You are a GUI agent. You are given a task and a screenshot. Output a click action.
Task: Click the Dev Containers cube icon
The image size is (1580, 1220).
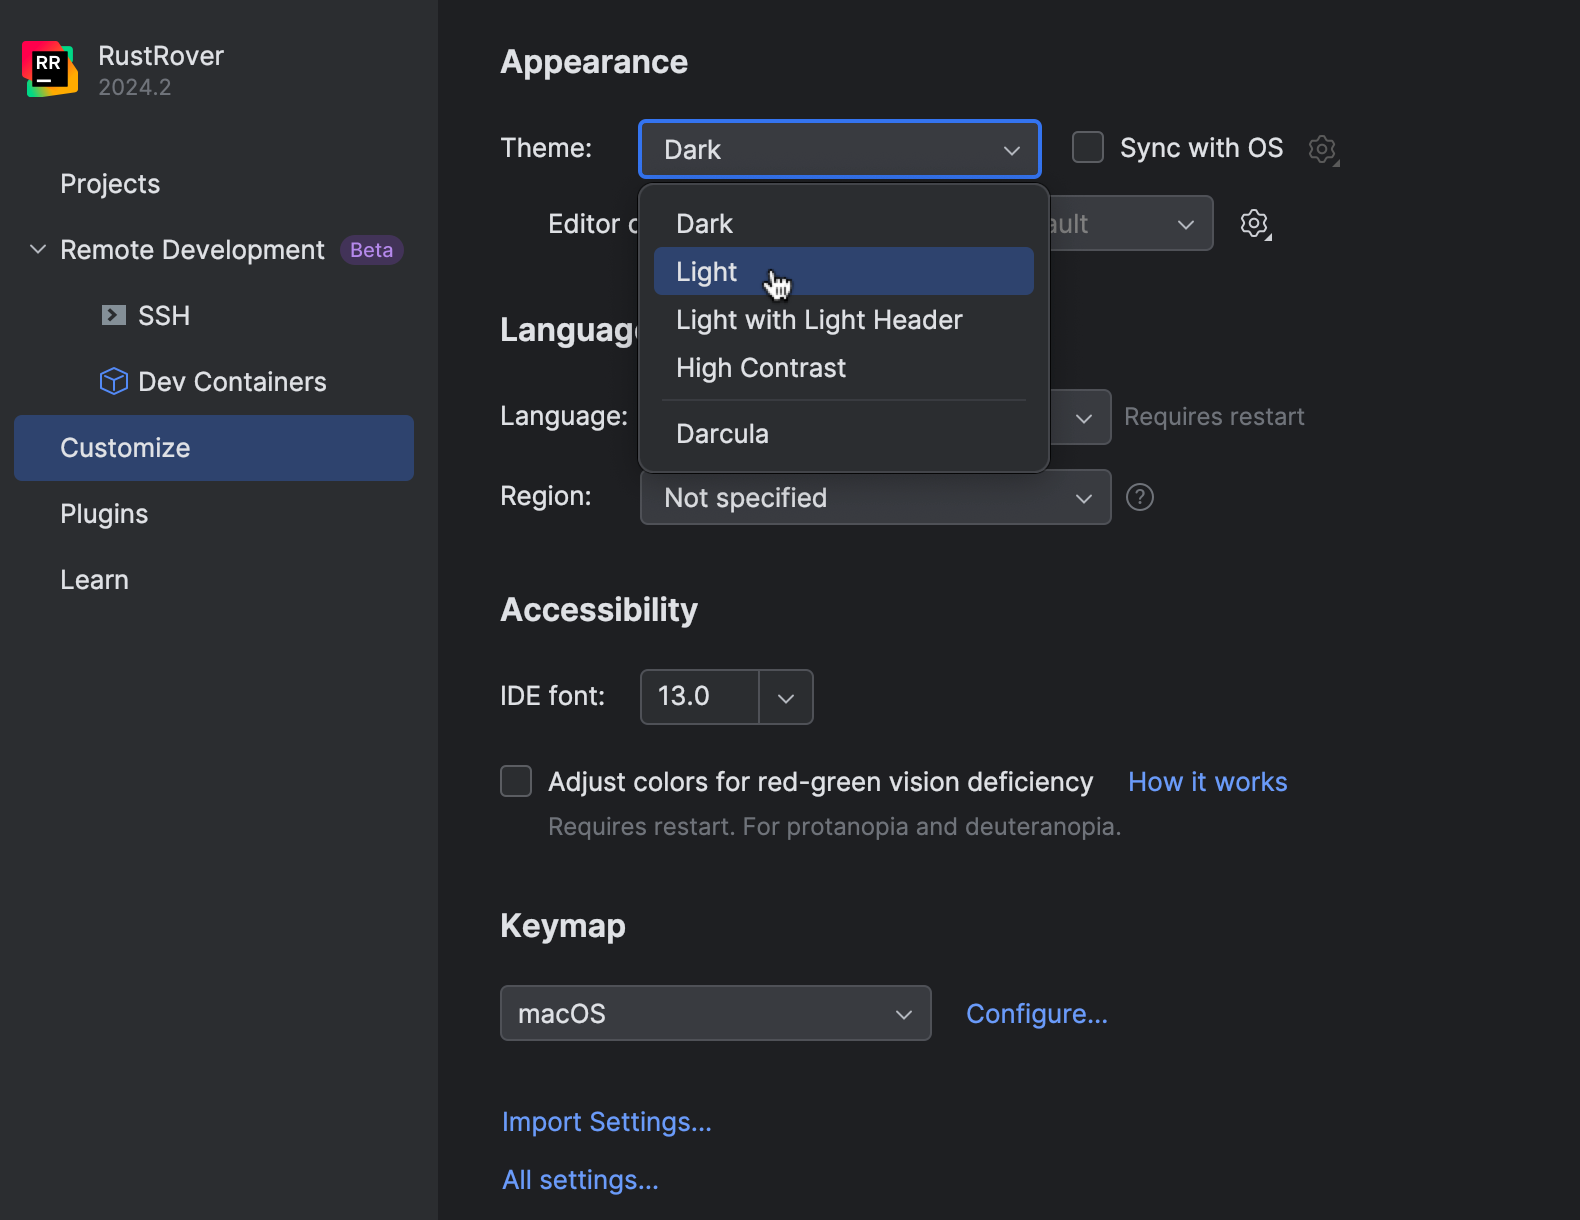[114, 381]
